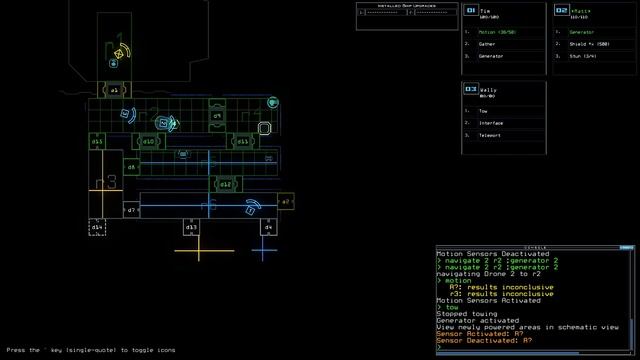Choose Matt's Generator upgrade row
The image size is (640, 360).
(595, 32)
